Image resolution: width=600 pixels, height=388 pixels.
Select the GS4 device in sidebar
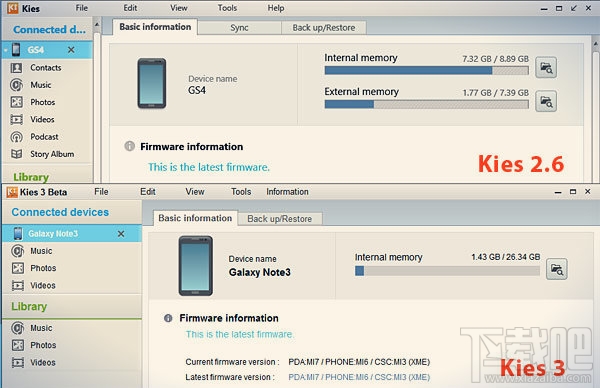pos(47,50)
